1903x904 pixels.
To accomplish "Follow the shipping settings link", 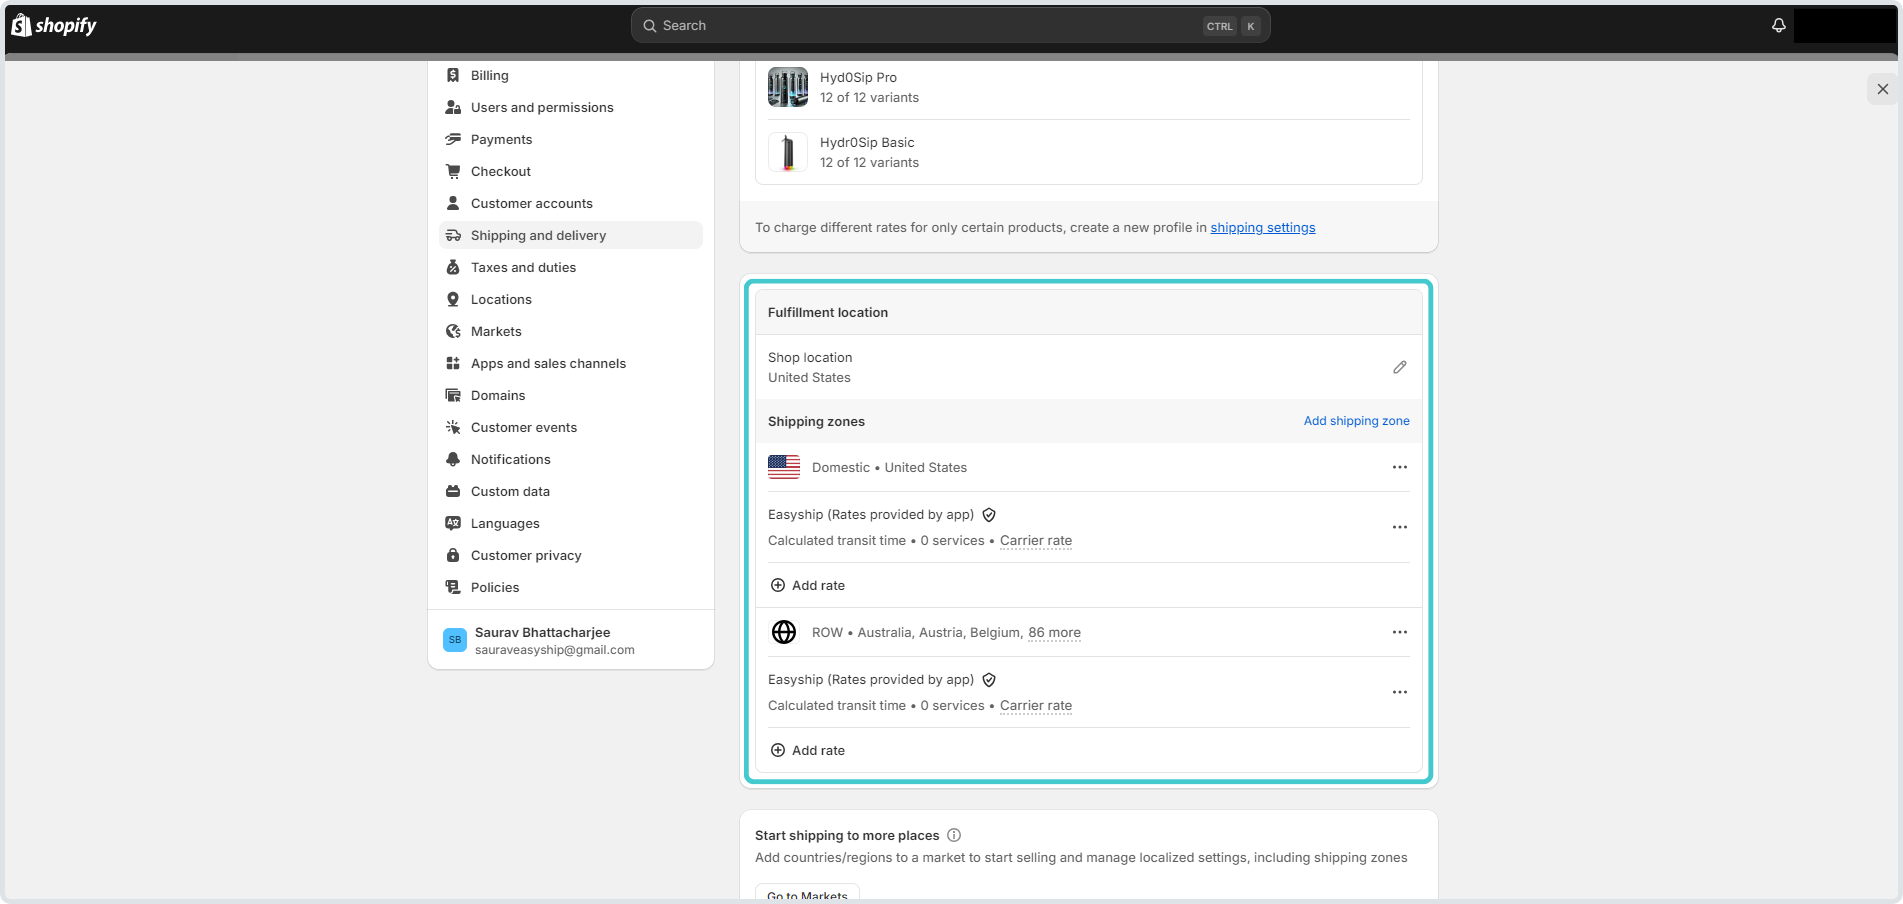I will coord(1263,228).
